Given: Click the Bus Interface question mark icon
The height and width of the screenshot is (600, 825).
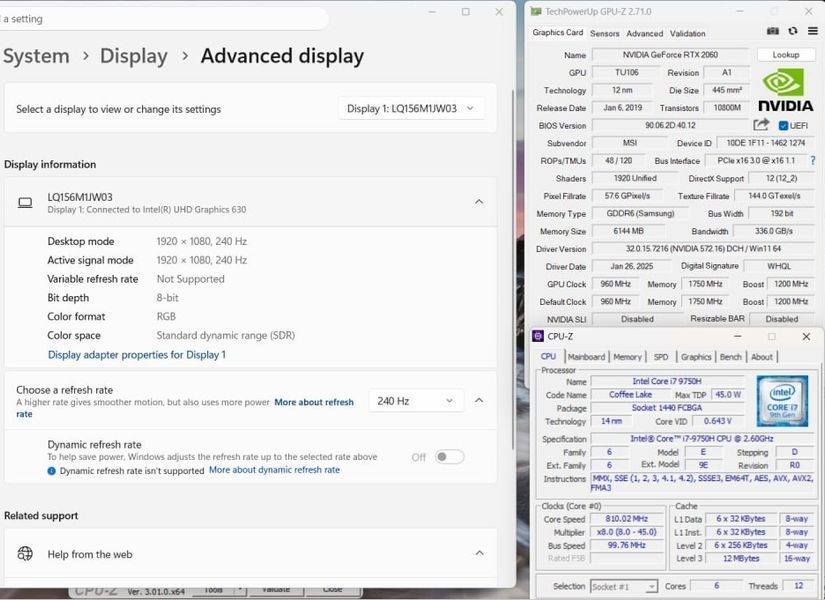Looking at the screenshot, I should [x=813, y=161].
